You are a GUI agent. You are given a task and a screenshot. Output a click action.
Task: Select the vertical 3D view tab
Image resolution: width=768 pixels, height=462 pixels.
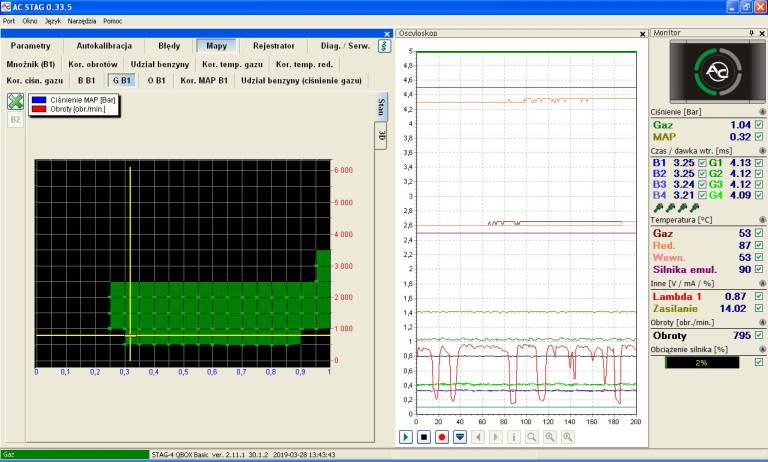pyautogui.click(x=382, y=136)
